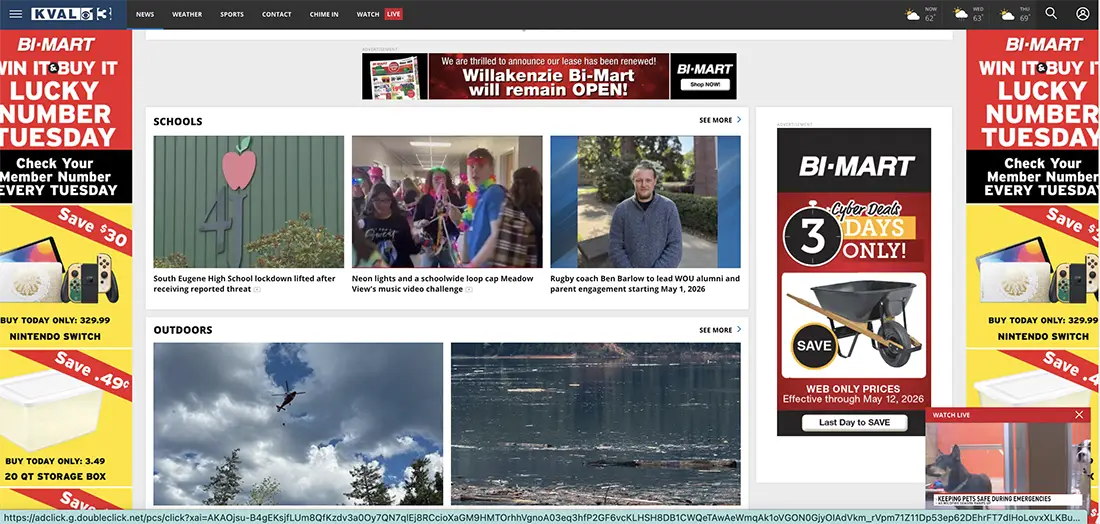Expand Schools section with See More chevron
This screenshot has height=524, width=1100.
tap(739, 120)
